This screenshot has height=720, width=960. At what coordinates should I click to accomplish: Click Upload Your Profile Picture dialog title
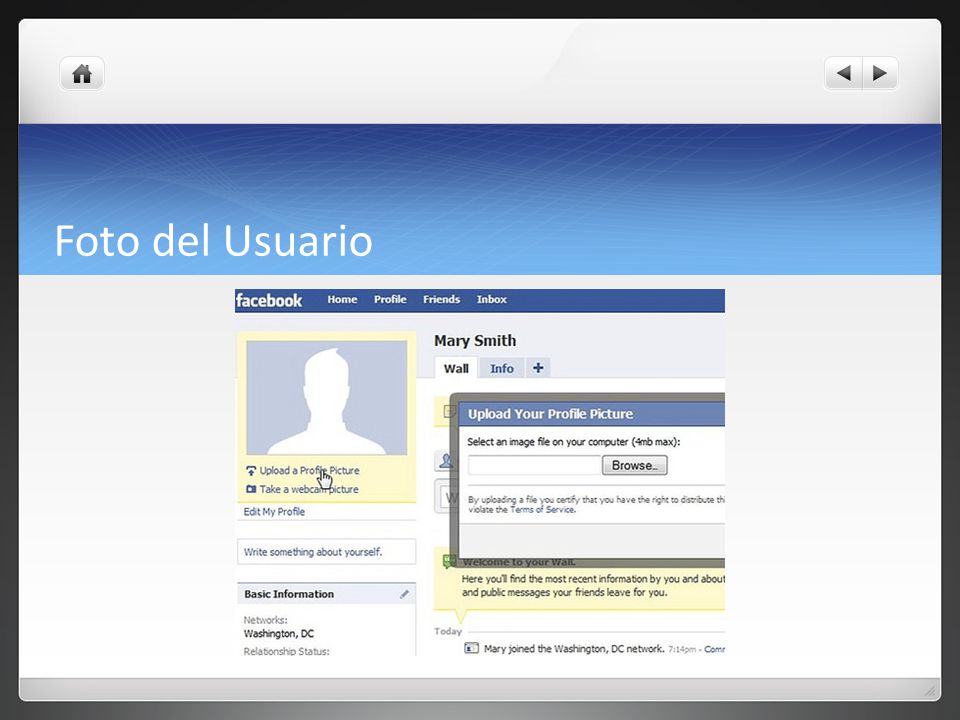[x=550, y=414]
